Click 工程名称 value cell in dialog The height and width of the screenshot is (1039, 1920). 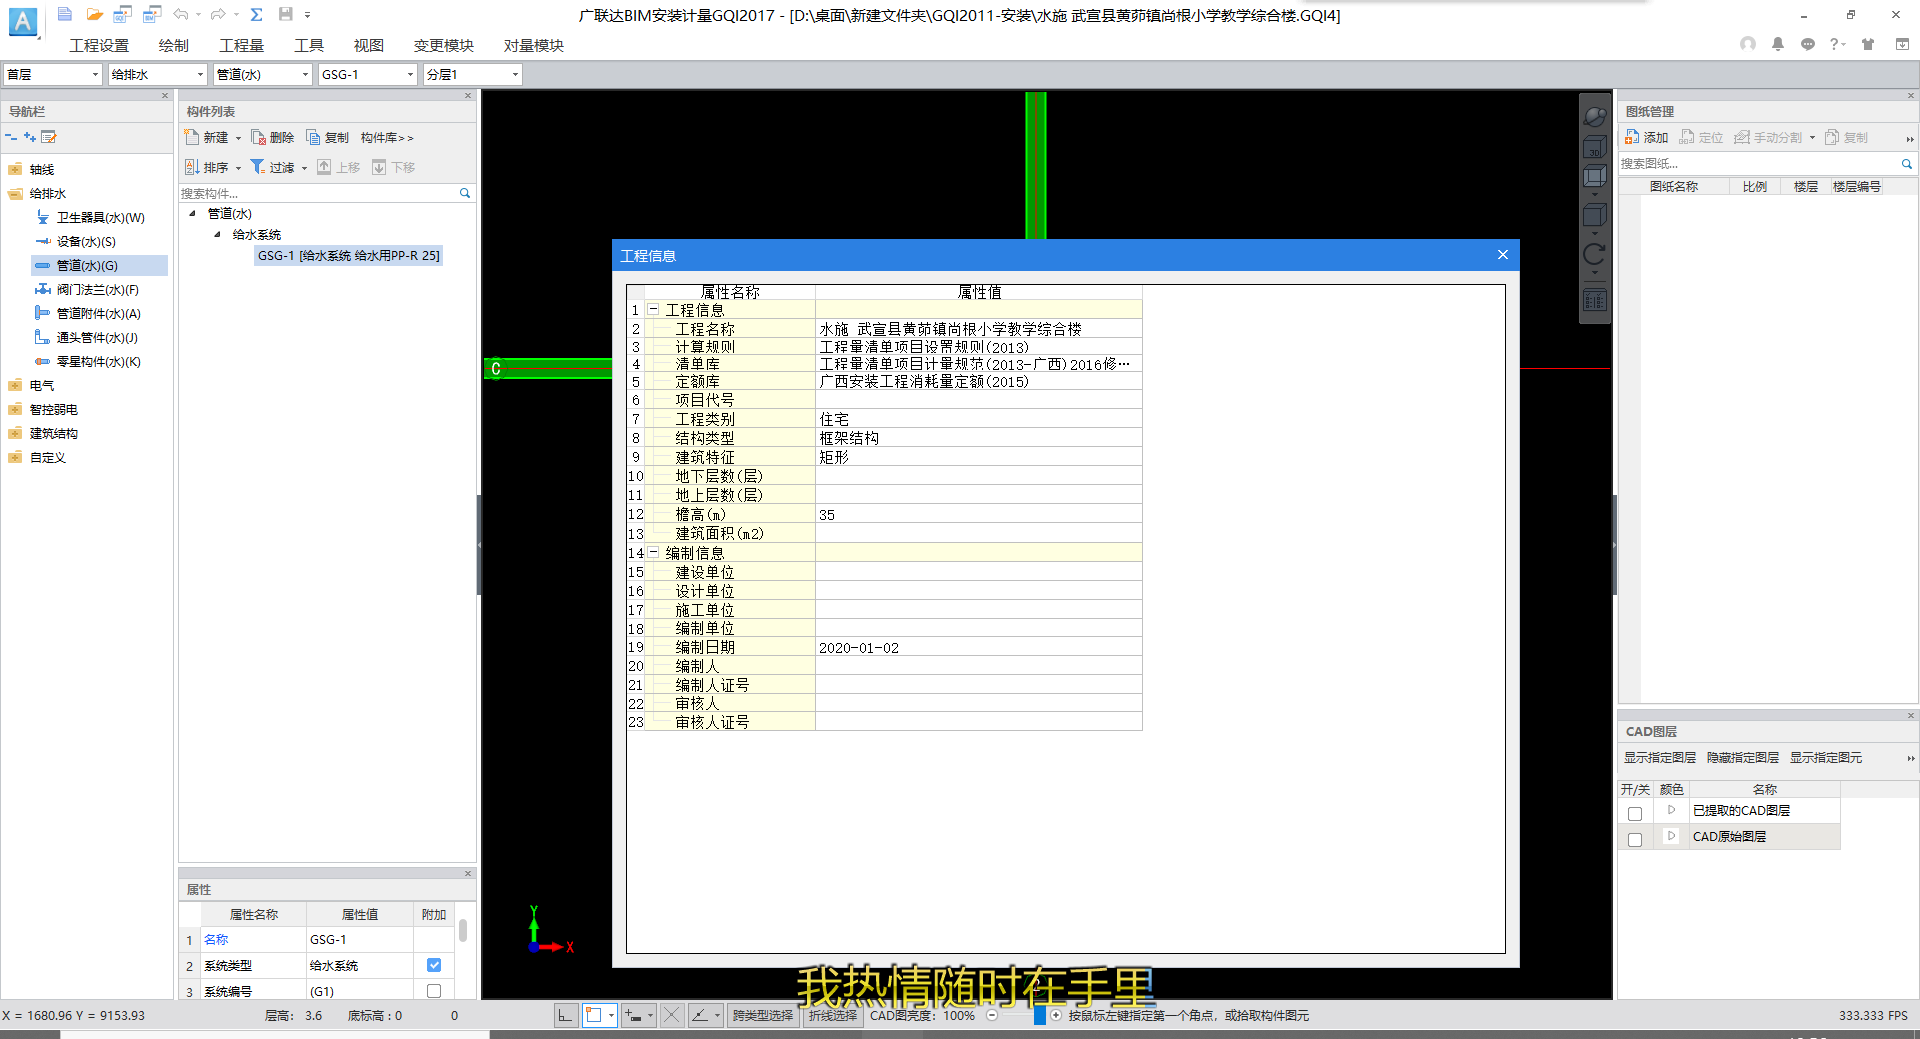[x=978, y=329]
